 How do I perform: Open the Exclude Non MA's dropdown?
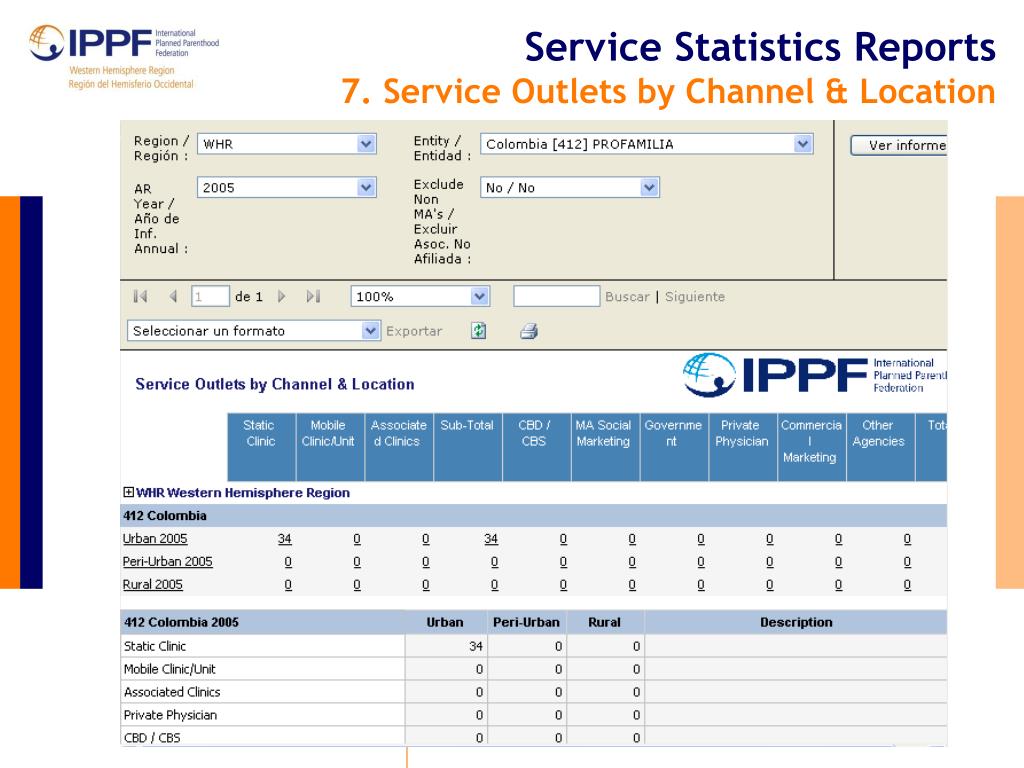(569, 187)
